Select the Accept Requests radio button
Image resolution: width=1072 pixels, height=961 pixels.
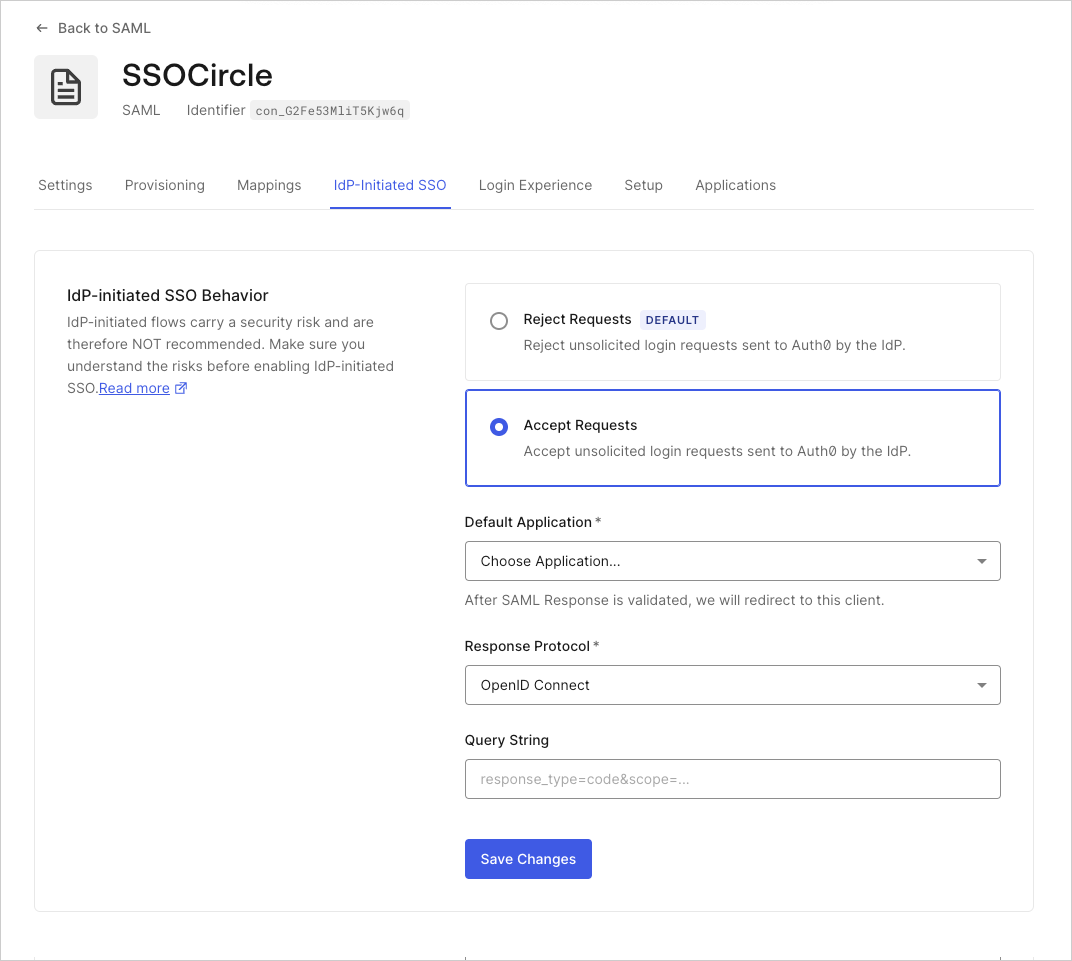pos(499,427)
